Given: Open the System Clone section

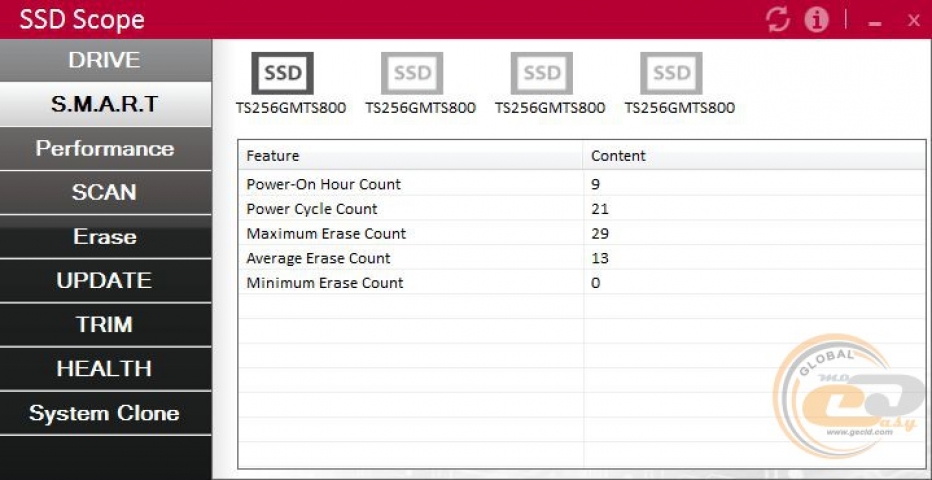Looking at the screenshot, I should pos(105,413).
